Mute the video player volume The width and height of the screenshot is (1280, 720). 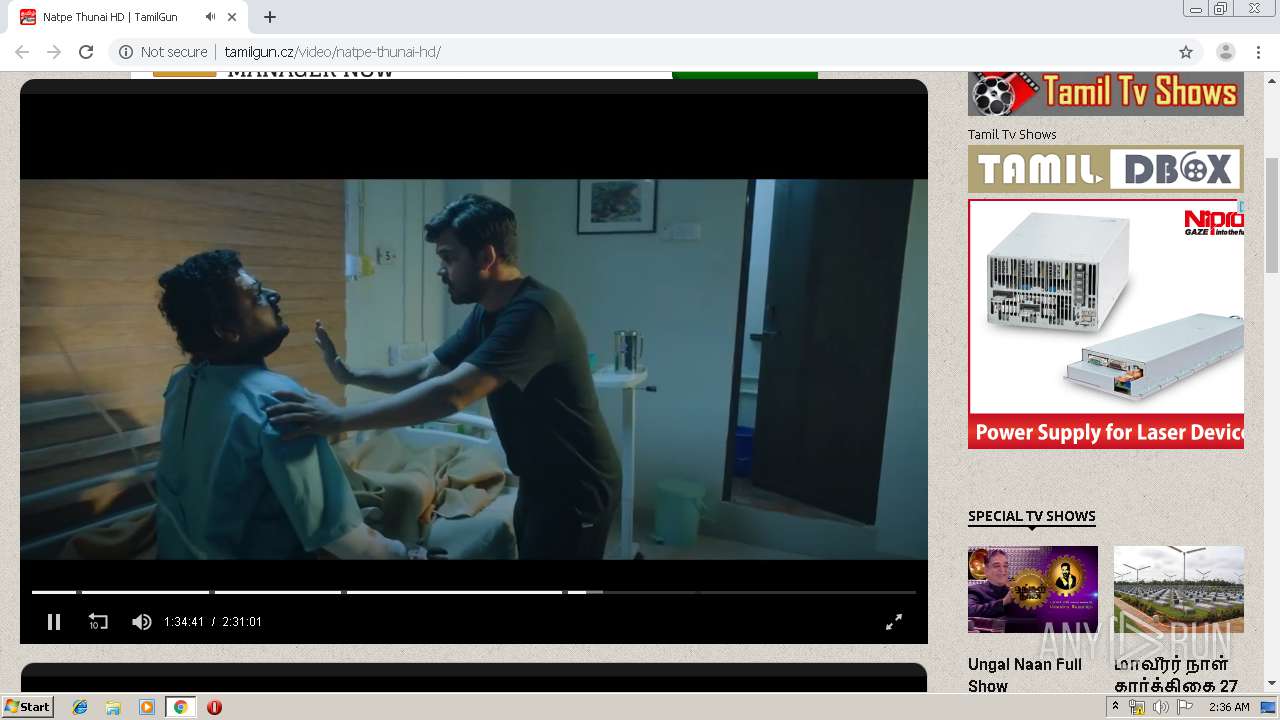[x=142, y=622]
